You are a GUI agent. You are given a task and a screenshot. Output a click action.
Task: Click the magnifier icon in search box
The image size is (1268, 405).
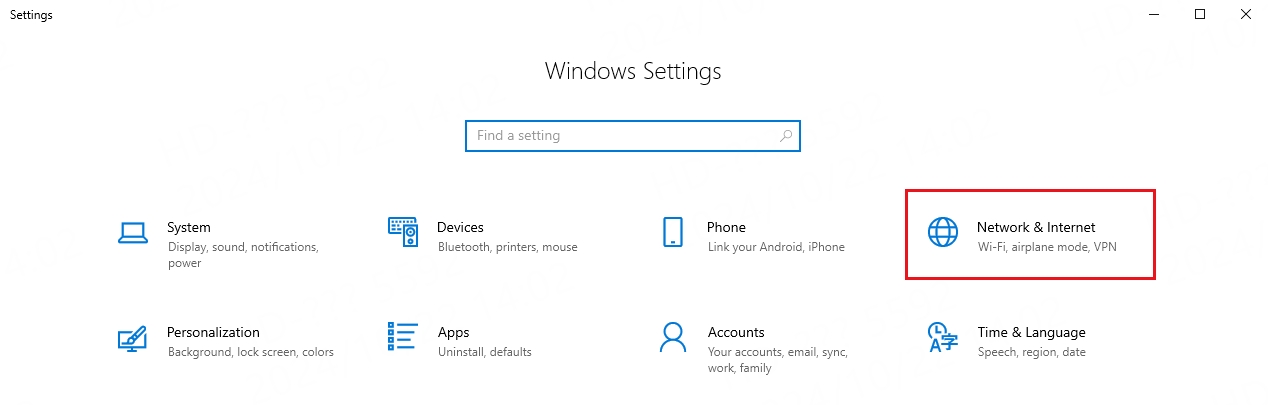click(x=786, y=136)
